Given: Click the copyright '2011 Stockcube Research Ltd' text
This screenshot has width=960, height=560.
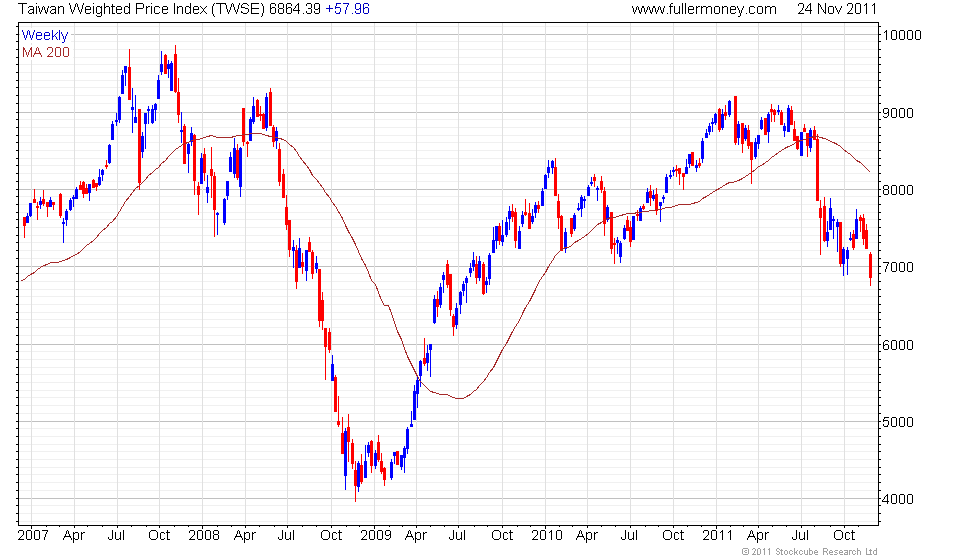Looking at the screenshot, I should pyautogui.click(x=809, y=552).
